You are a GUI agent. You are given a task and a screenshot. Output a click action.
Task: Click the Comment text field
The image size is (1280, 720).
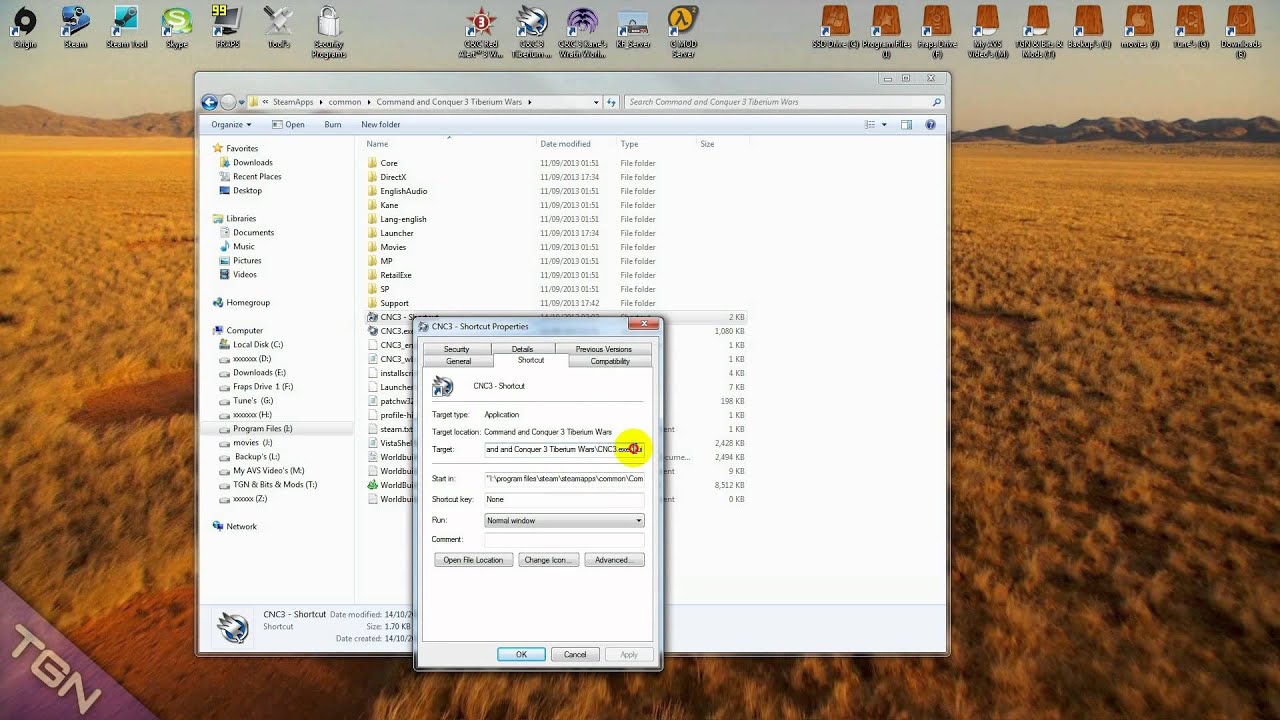pyautogui.click(x=564, y=540)
